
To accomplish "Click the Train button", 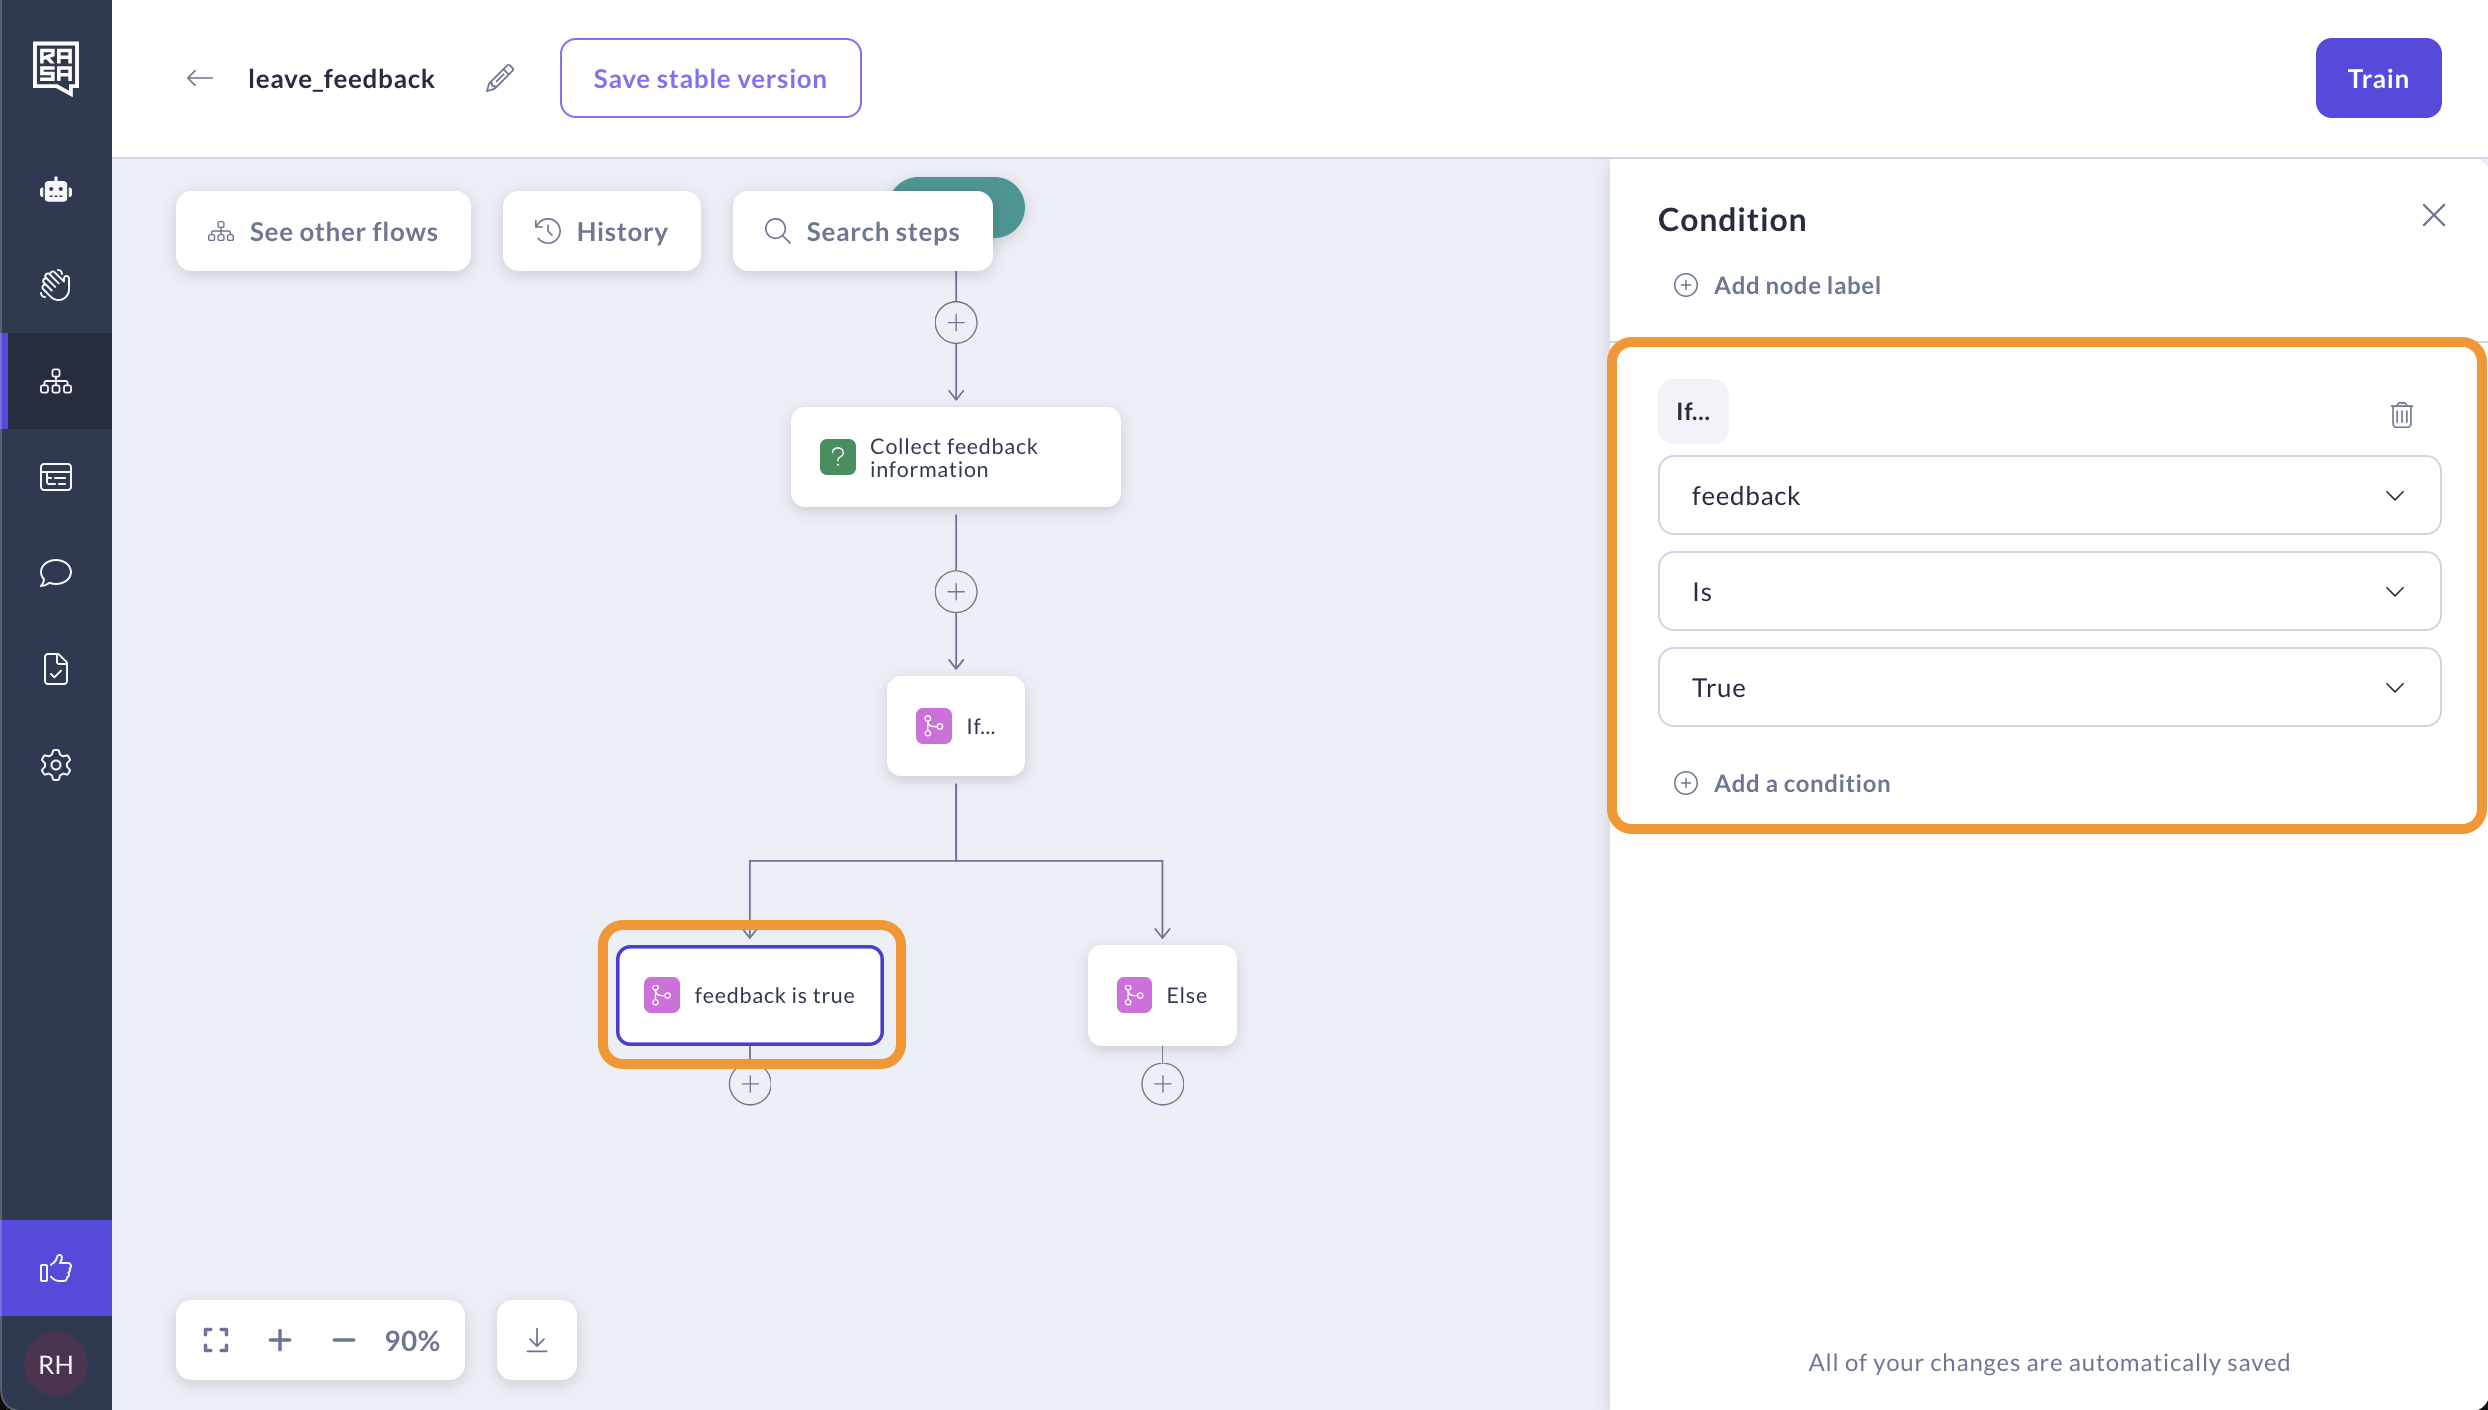I will click(2377, 78).
